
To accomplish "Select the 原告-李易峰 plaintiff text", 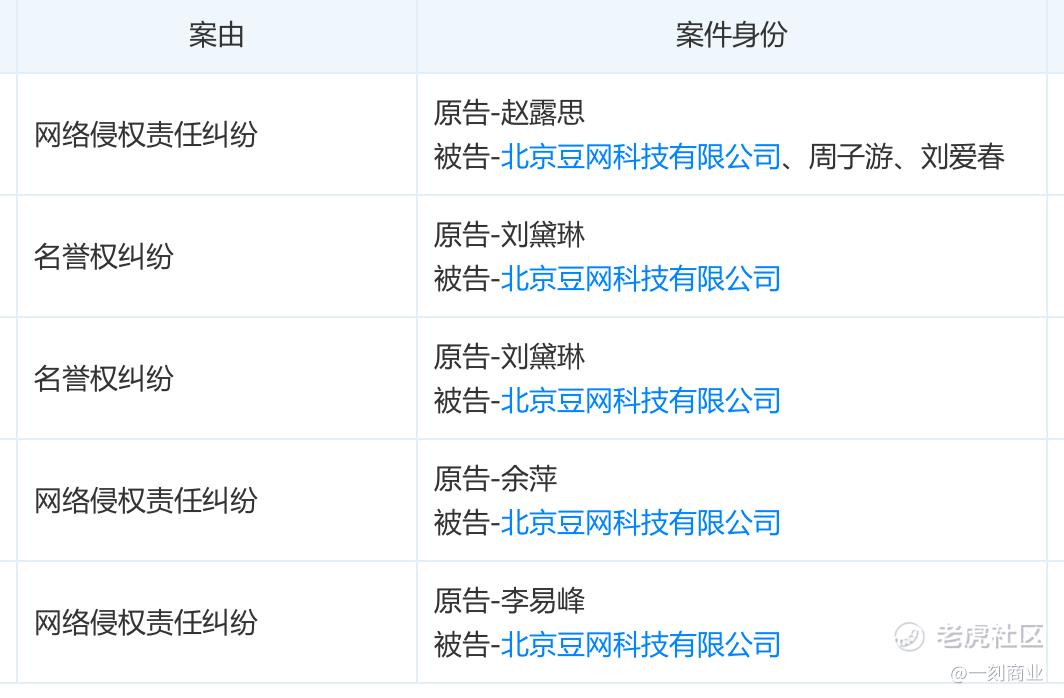I will pos(508,601).
